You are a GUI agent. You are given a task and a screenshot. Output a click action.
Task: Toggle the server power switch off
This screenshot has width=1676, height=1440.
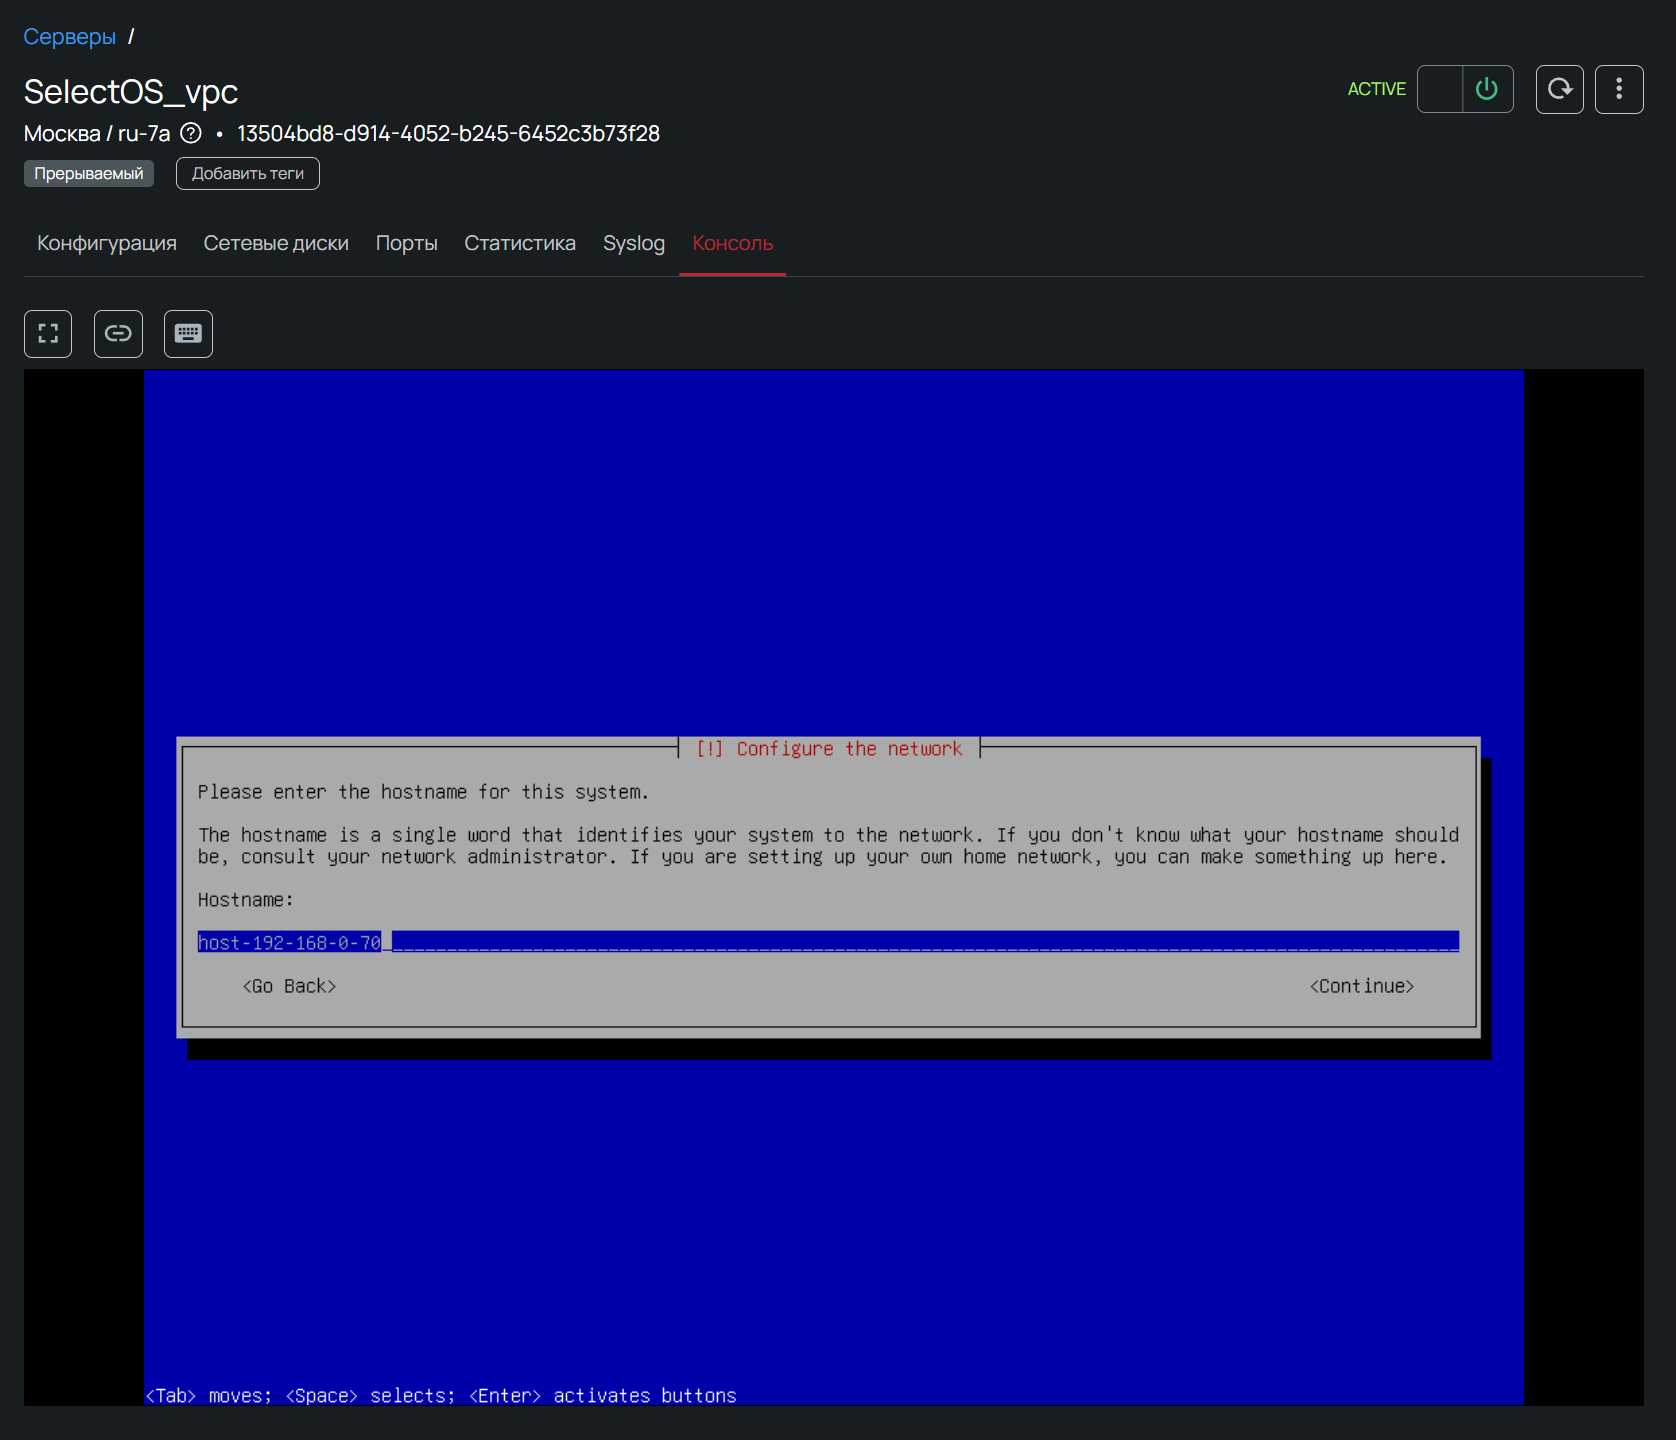pyautogui.click(x=1441, y=90)
